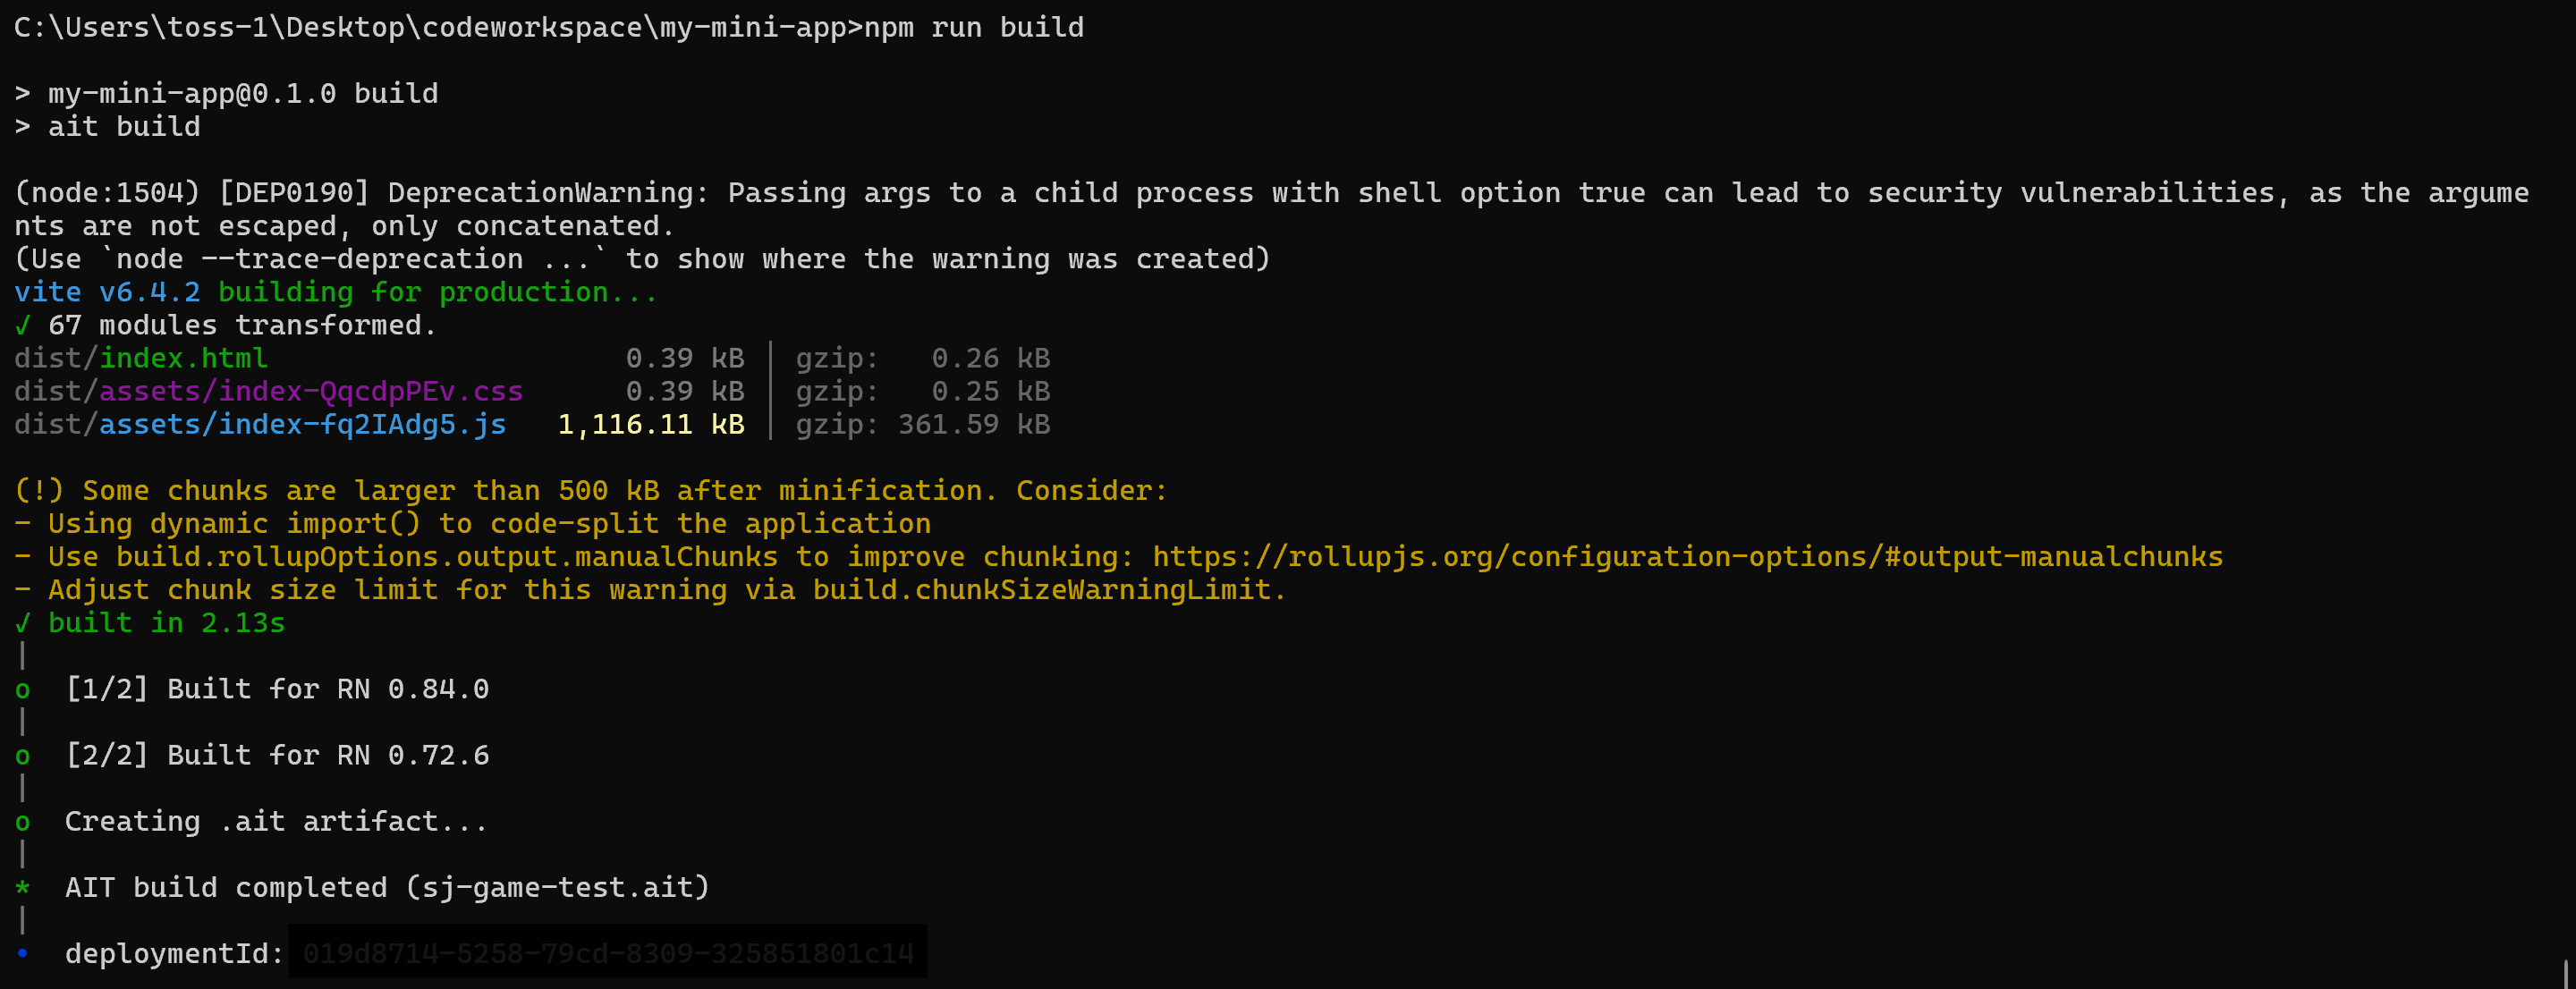The width and height of the screenshot is (2576, 989).
Task: Click the yellow (!) warning marker
Action: (x=39, y=491)
